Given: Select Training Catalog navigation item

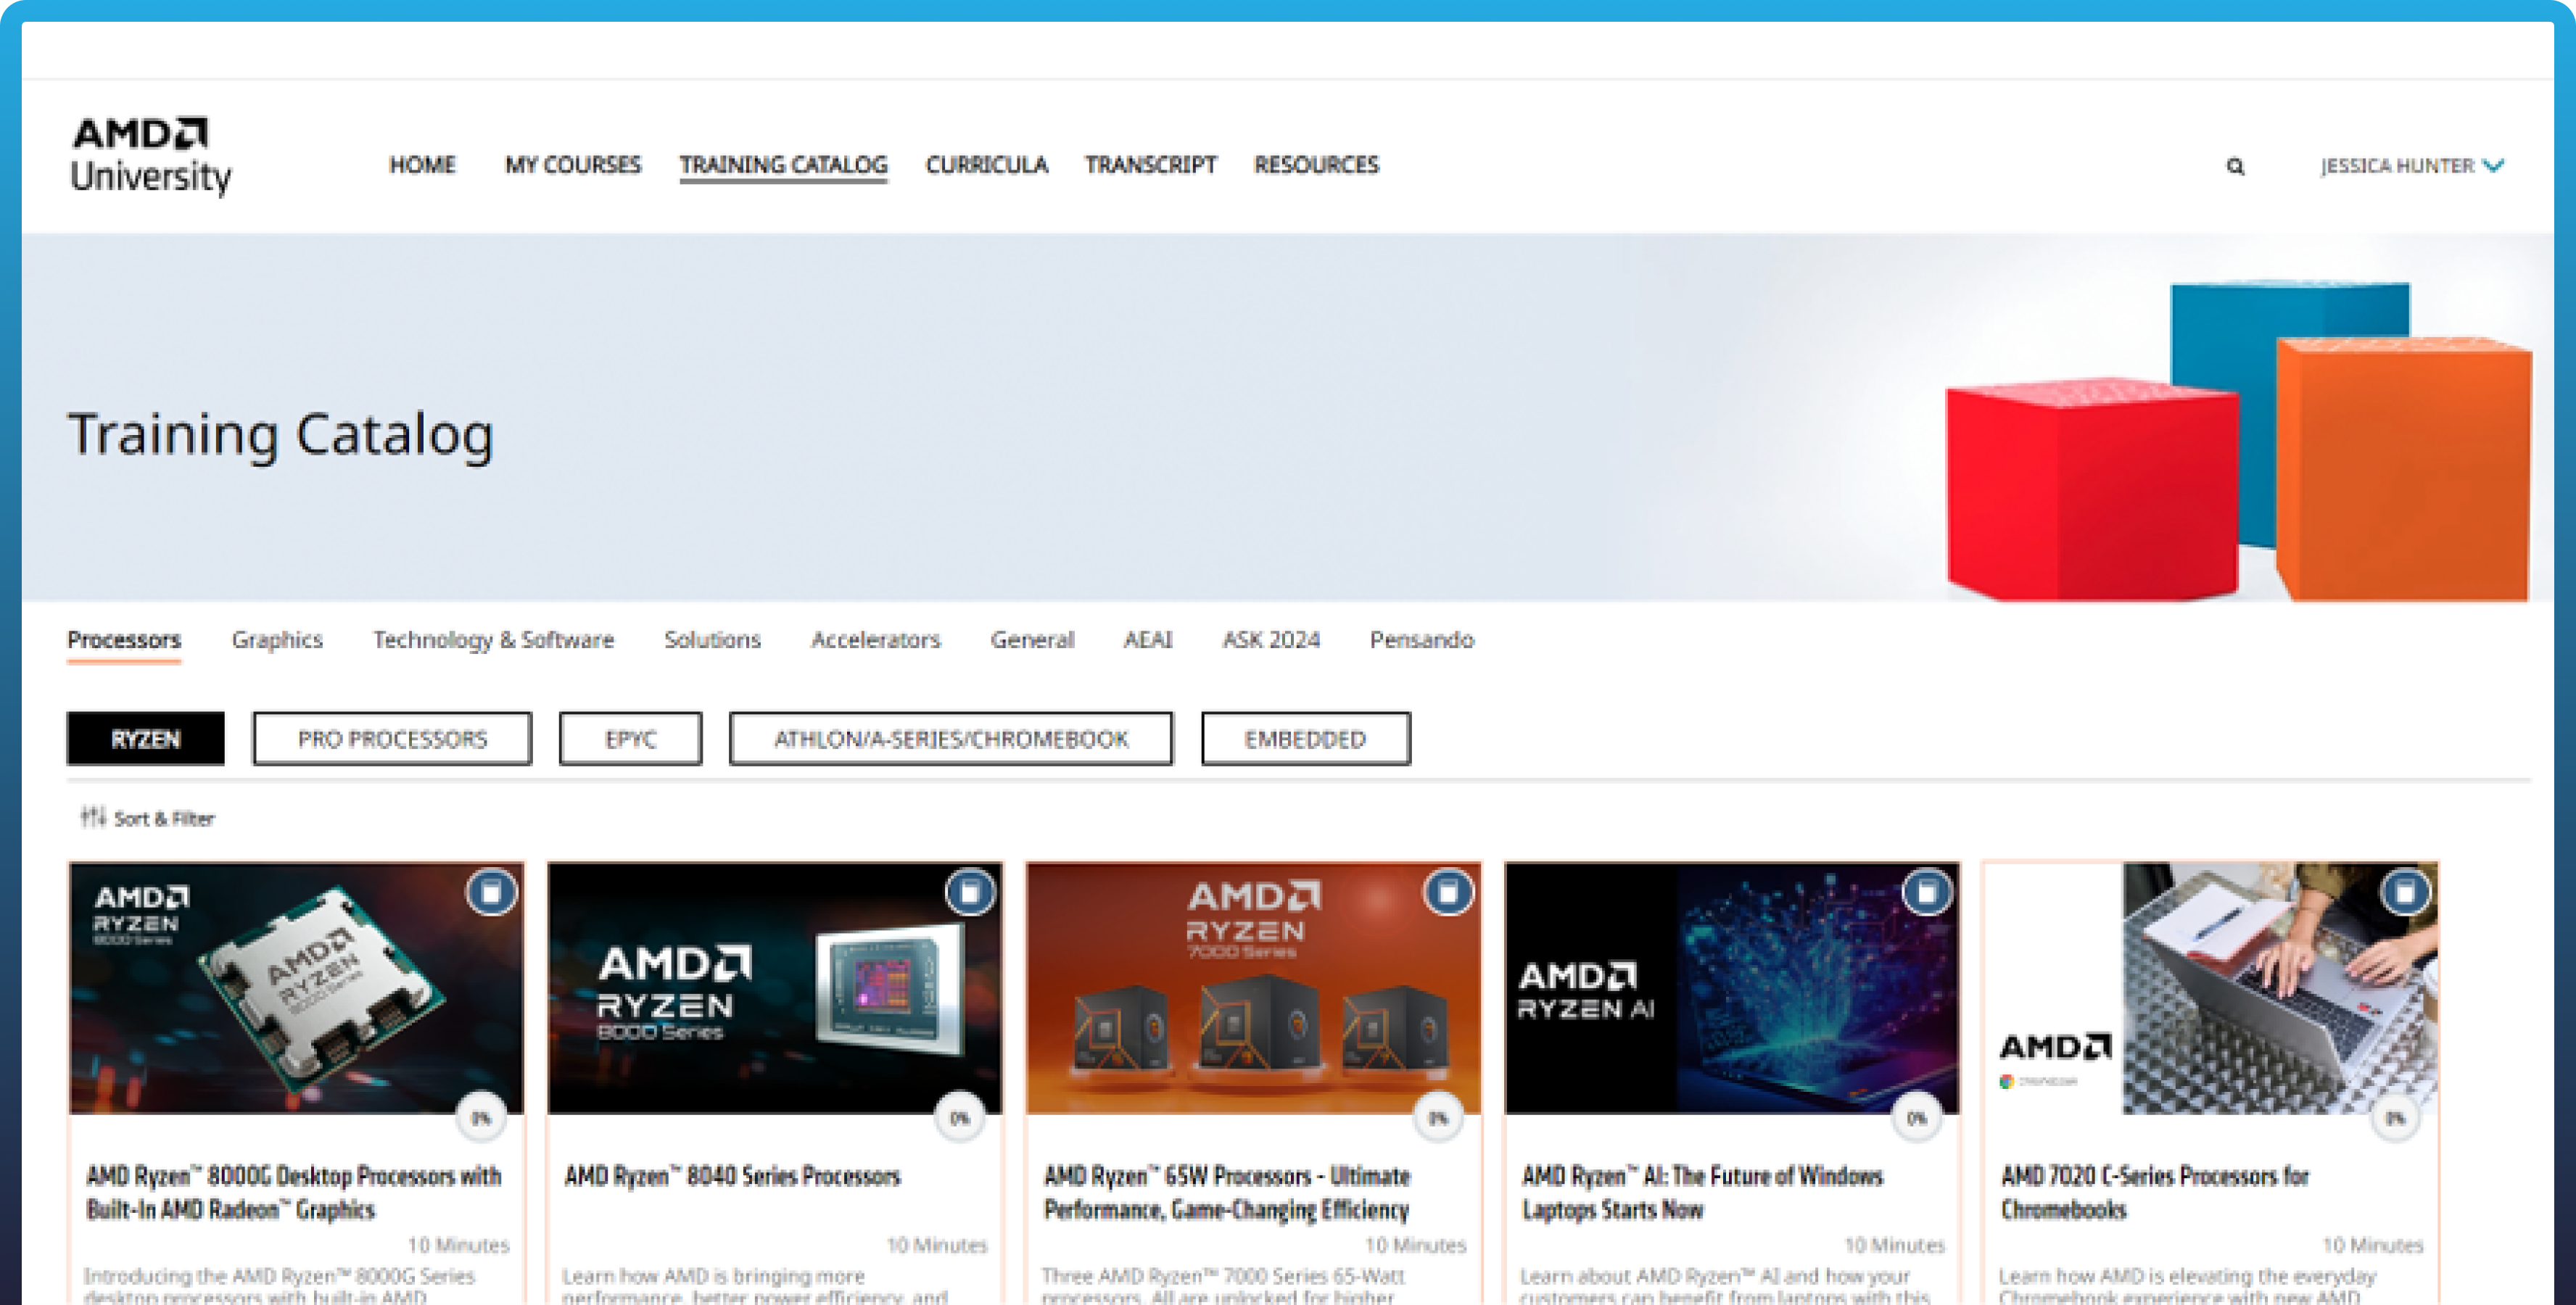Looking at the screenshot, I should coord(783,165).
